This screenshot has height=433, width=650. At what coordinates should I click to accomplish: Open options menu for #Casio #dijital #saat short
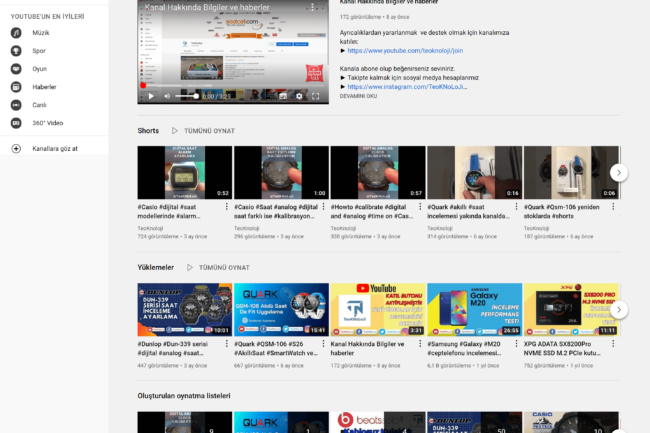coord(226,207)
